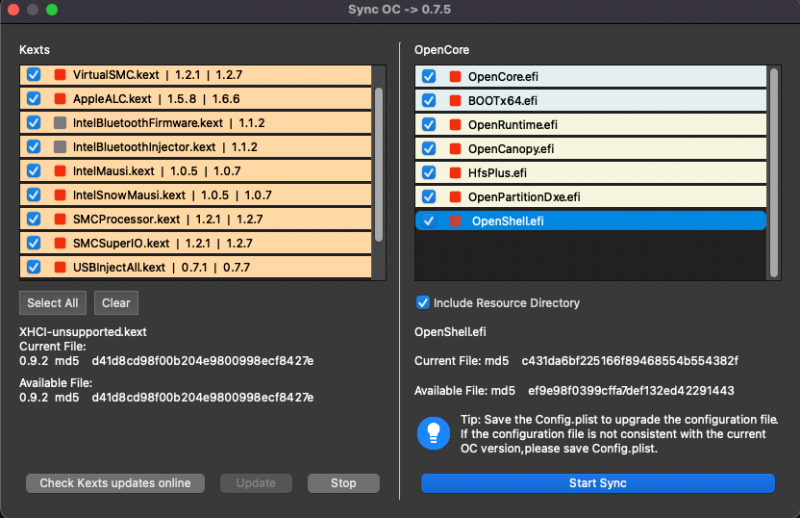This screenshot has width=800, height=518.
Task: Click red status square of BOOTx64.efi
Action: [455, 101]
